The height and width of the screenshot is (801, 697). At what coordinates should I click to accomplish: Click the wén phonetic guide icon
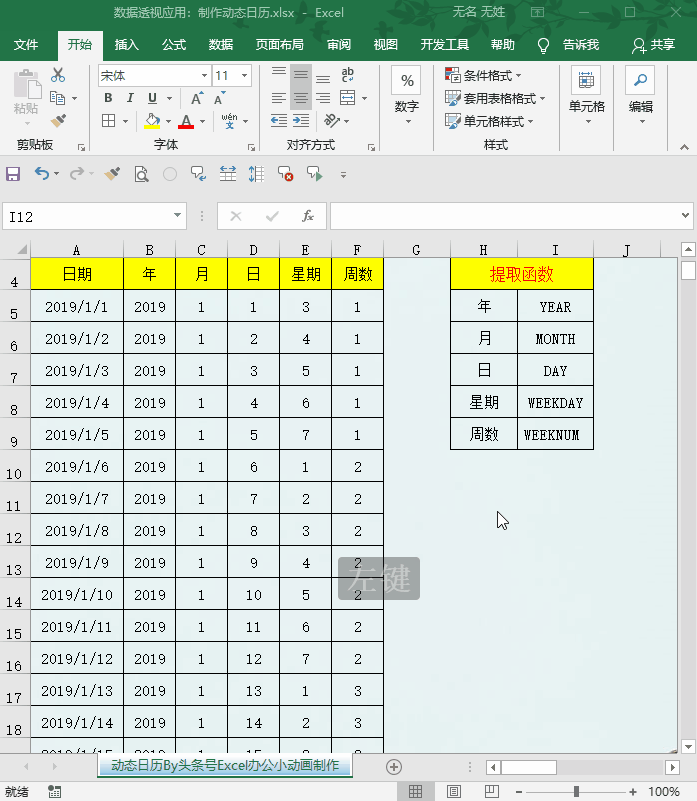(229, 121)
